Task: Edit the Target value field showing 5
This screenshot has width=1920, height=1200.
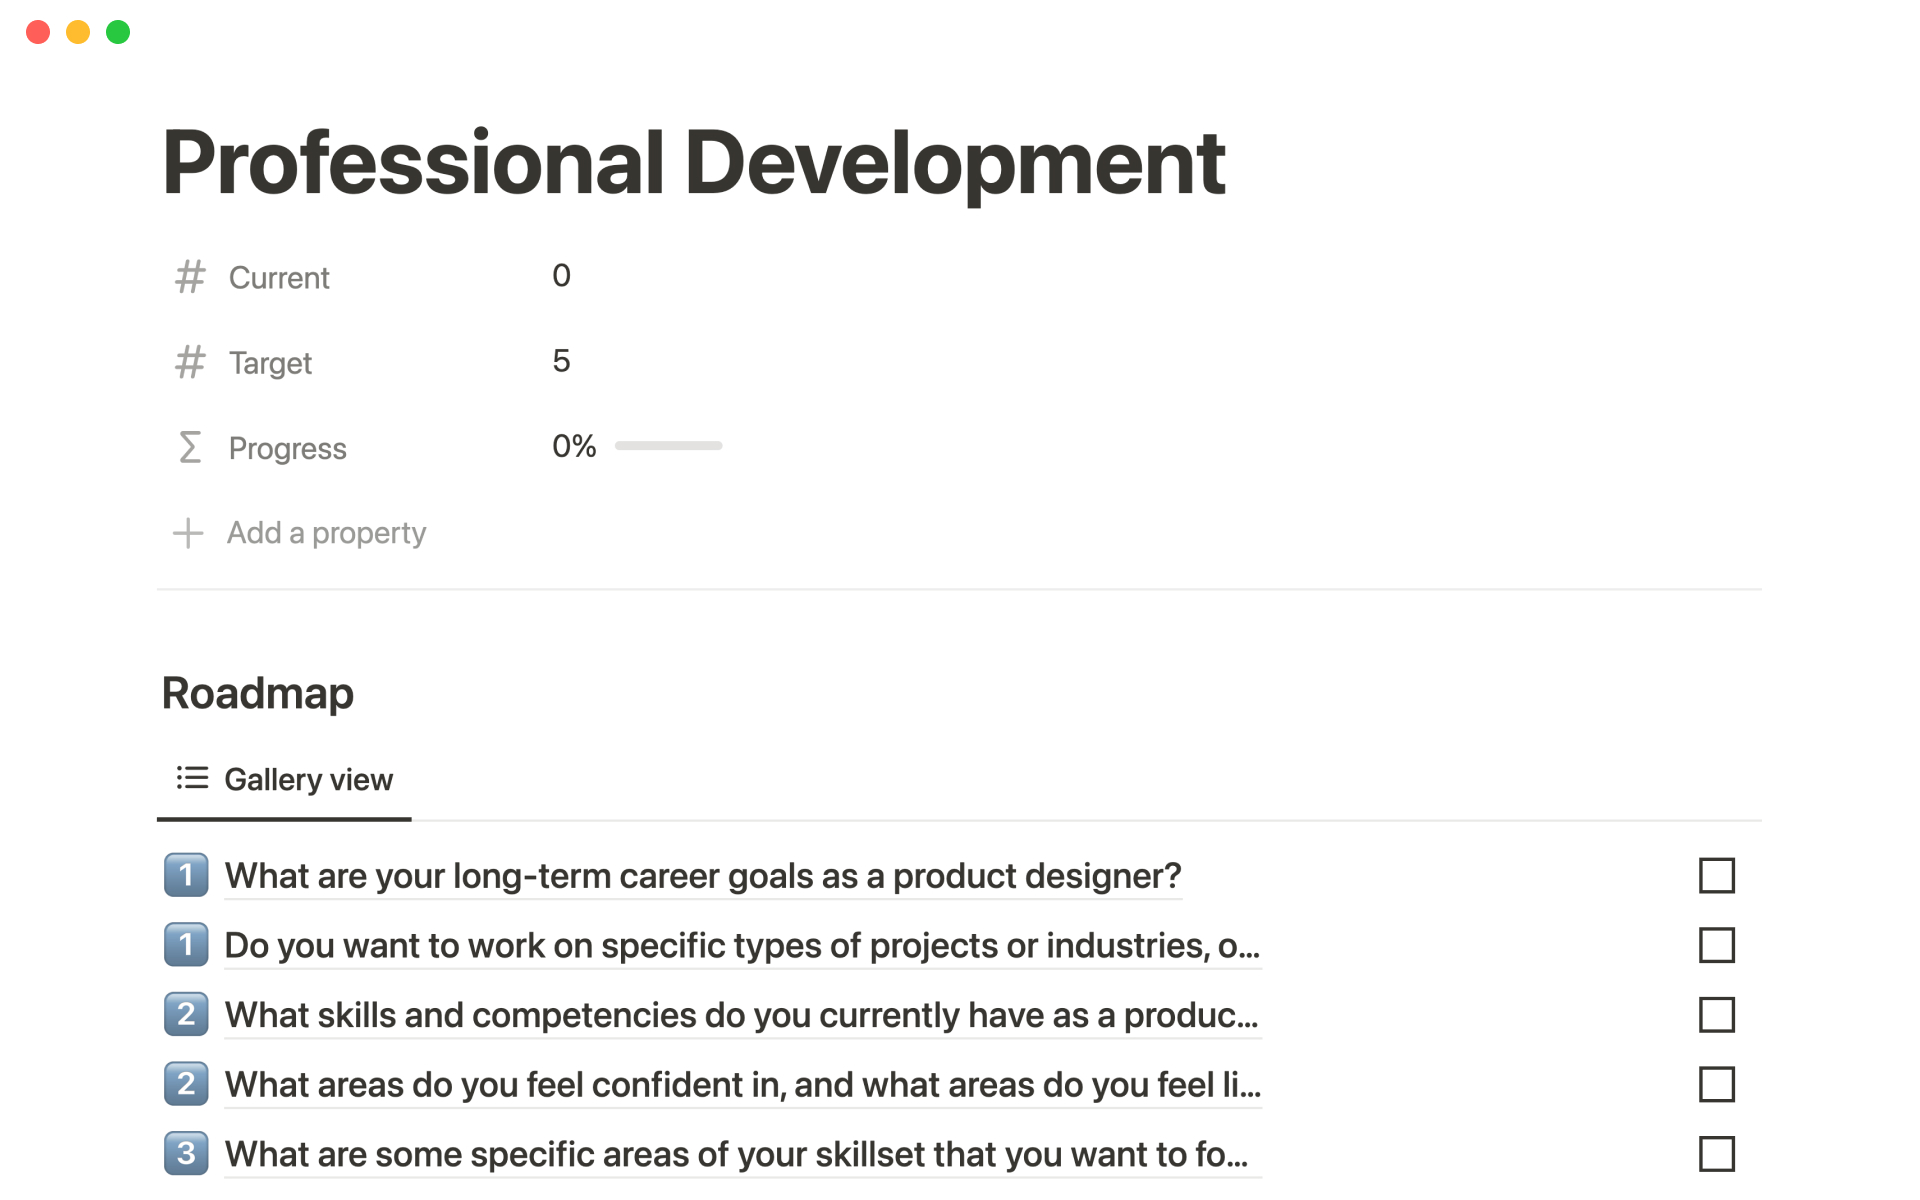Action: (x=562, y=361)
